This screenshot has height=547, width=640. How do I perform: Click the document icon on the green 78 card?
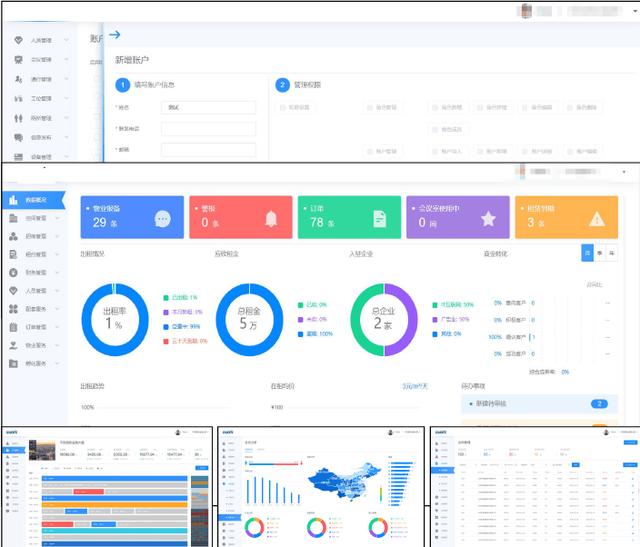pos(380,219)
